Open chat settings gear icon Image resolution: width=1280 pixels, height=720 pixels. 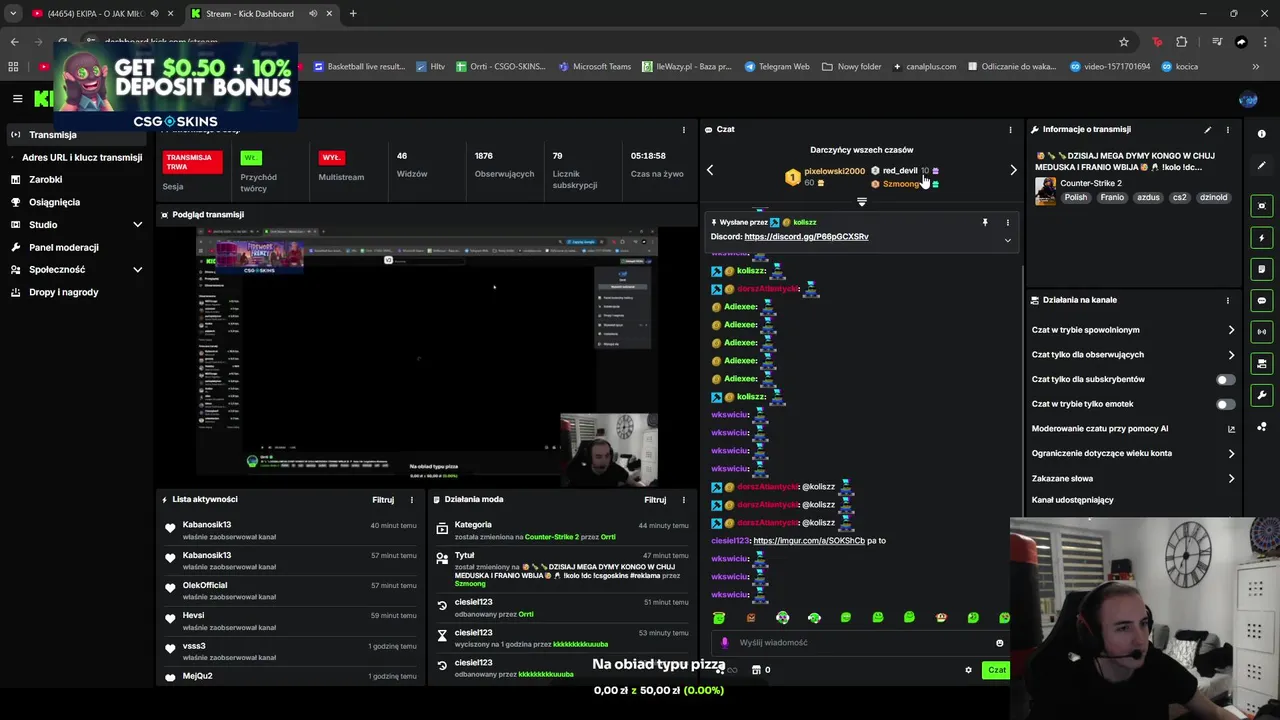point(968,670)
